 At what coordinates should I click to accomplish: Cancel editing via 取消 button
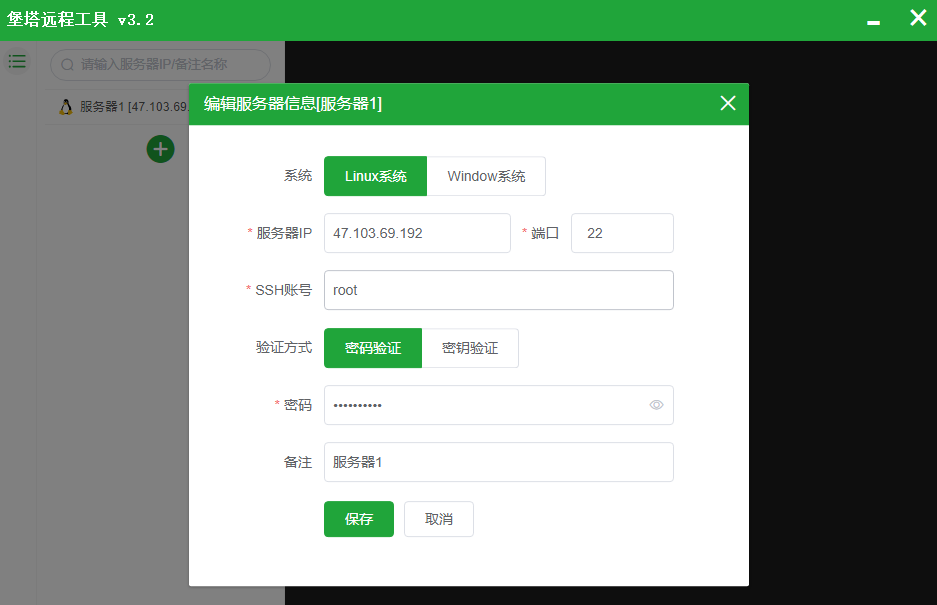pyautogui.click(x=438, y=519)
